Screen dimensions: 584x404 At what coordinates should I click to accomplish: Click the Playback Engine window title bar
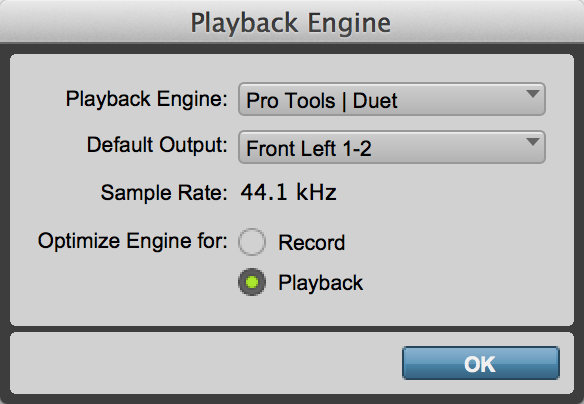pos(292,21)
